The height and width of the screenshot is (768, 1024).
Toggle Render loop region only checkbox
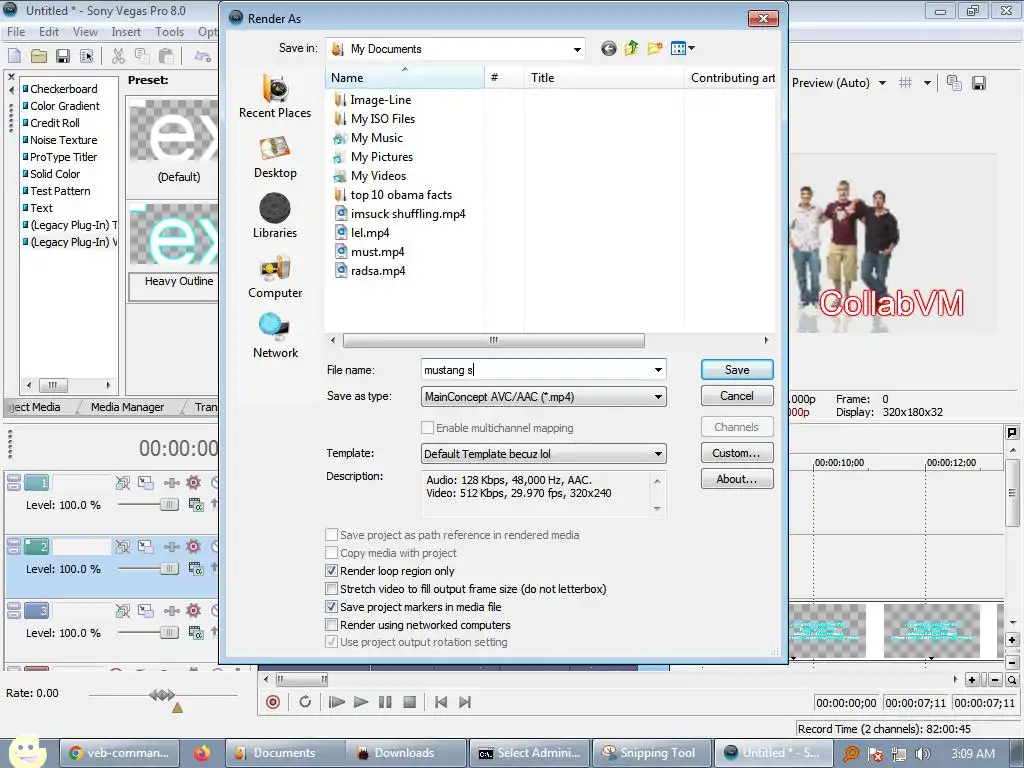pos(332,571)
